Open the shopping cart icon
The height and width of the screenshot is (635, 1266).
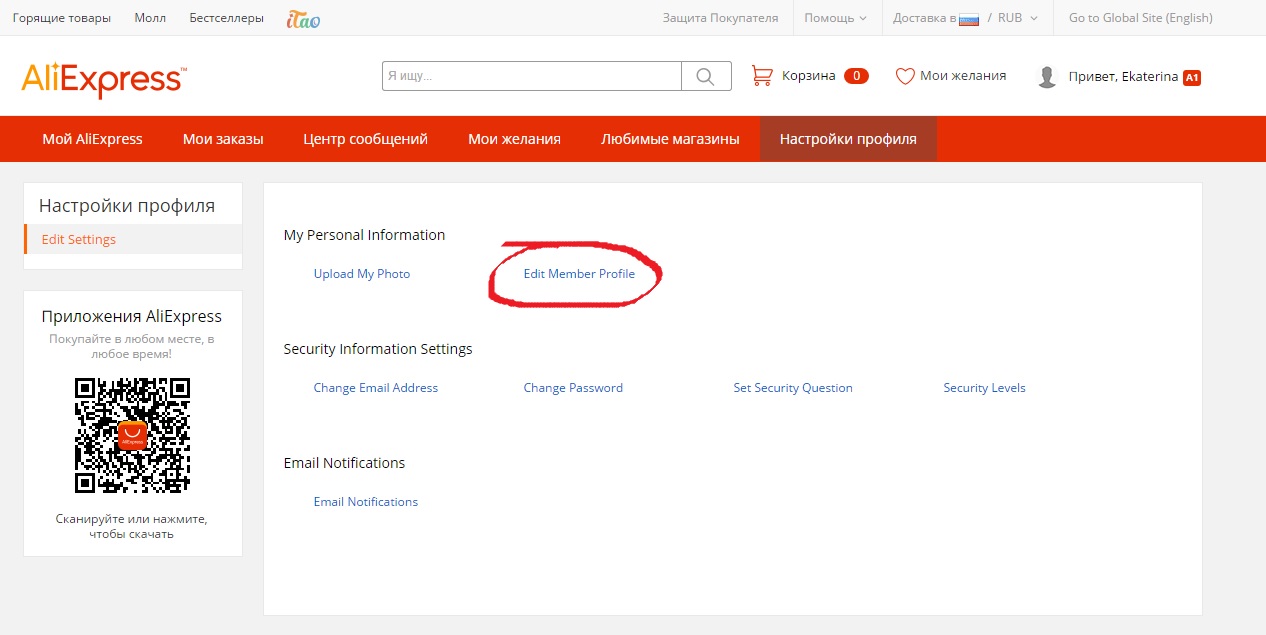click(762, 76)
